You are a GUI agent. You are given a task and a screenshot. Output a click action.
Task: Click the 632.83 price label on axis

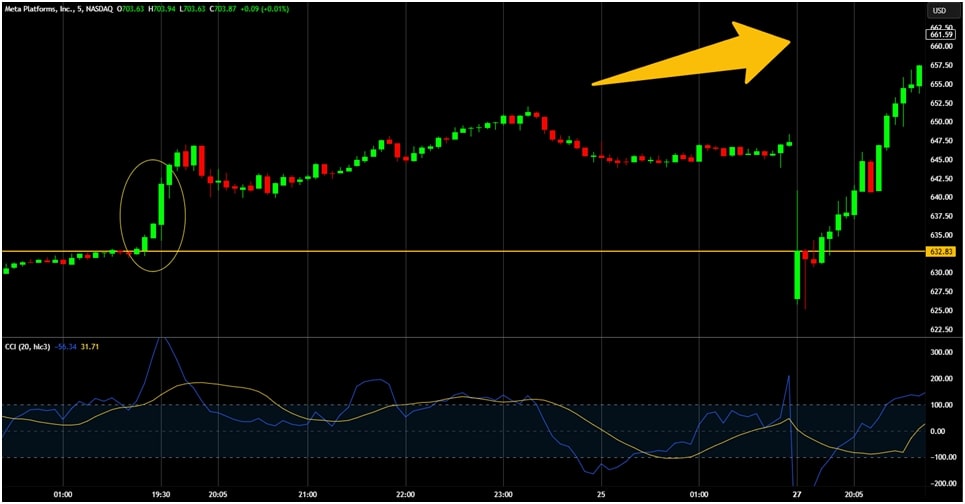(x=939, y=251)
